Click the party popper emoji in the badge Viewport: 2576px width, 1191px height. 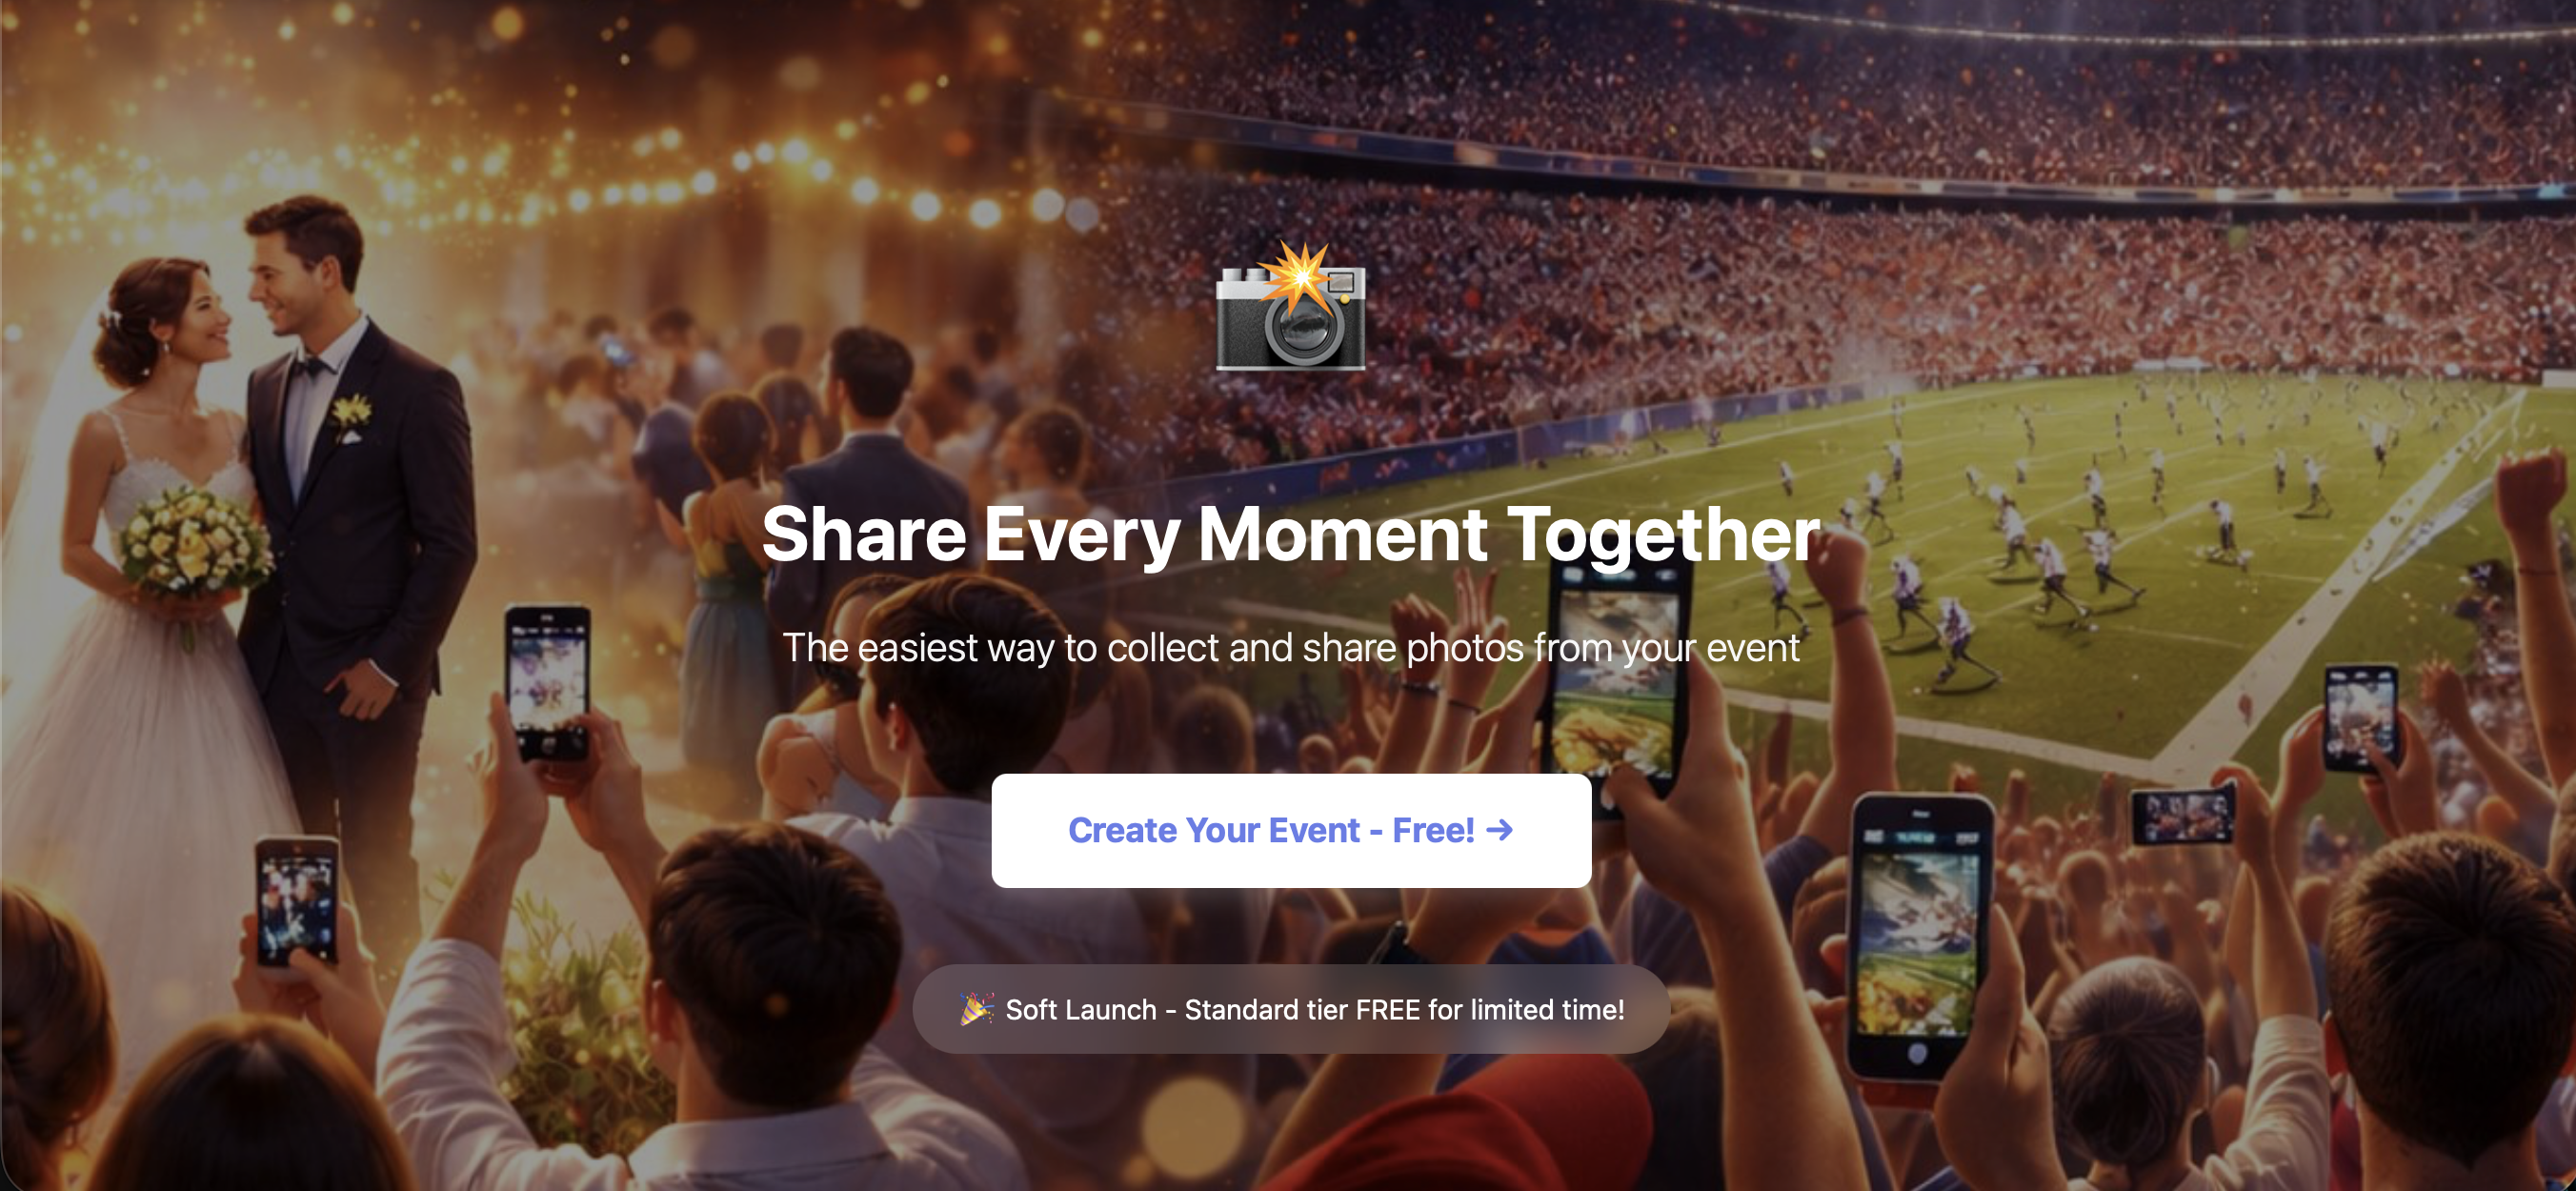(x=977, y=1009)
